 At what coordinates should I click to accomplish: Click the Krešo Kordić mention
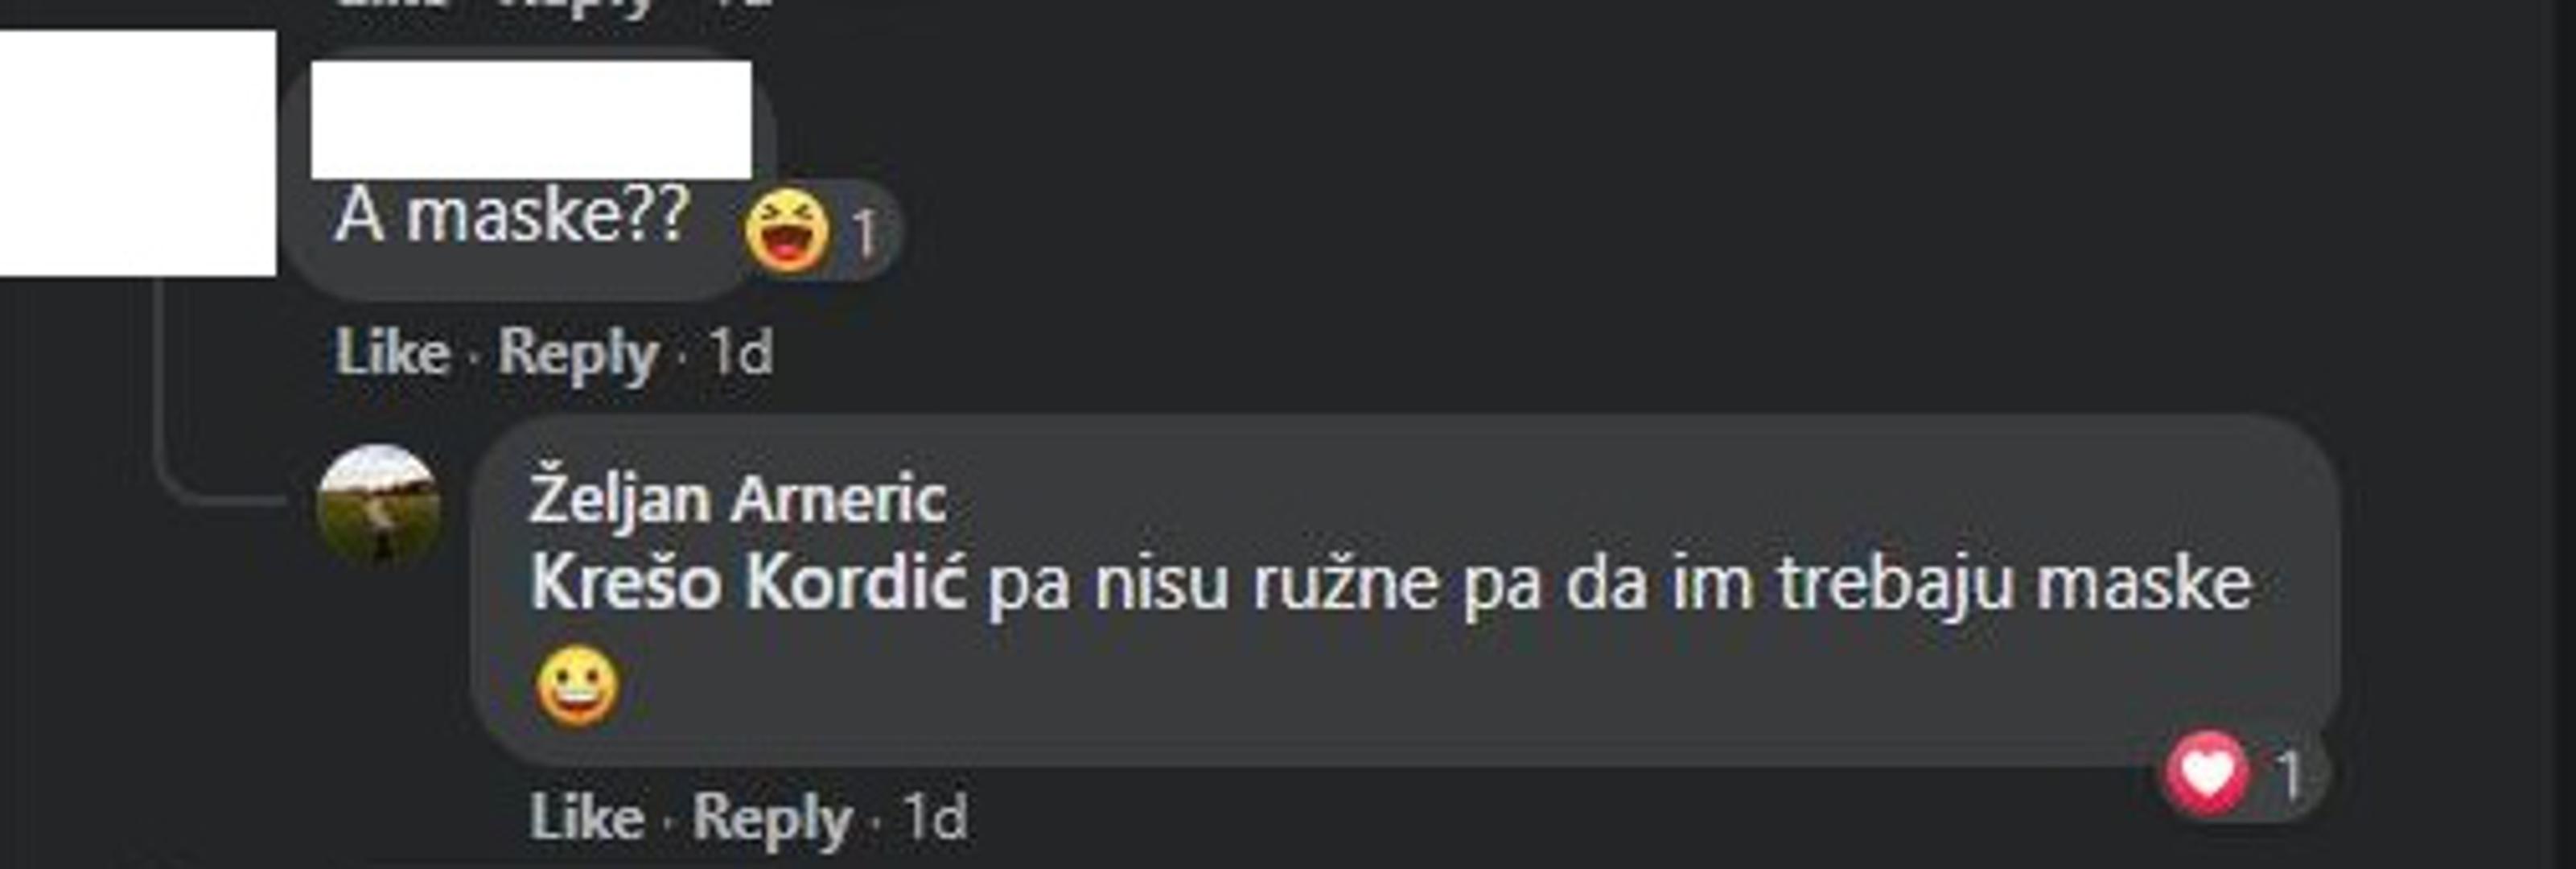click(748, 582)
